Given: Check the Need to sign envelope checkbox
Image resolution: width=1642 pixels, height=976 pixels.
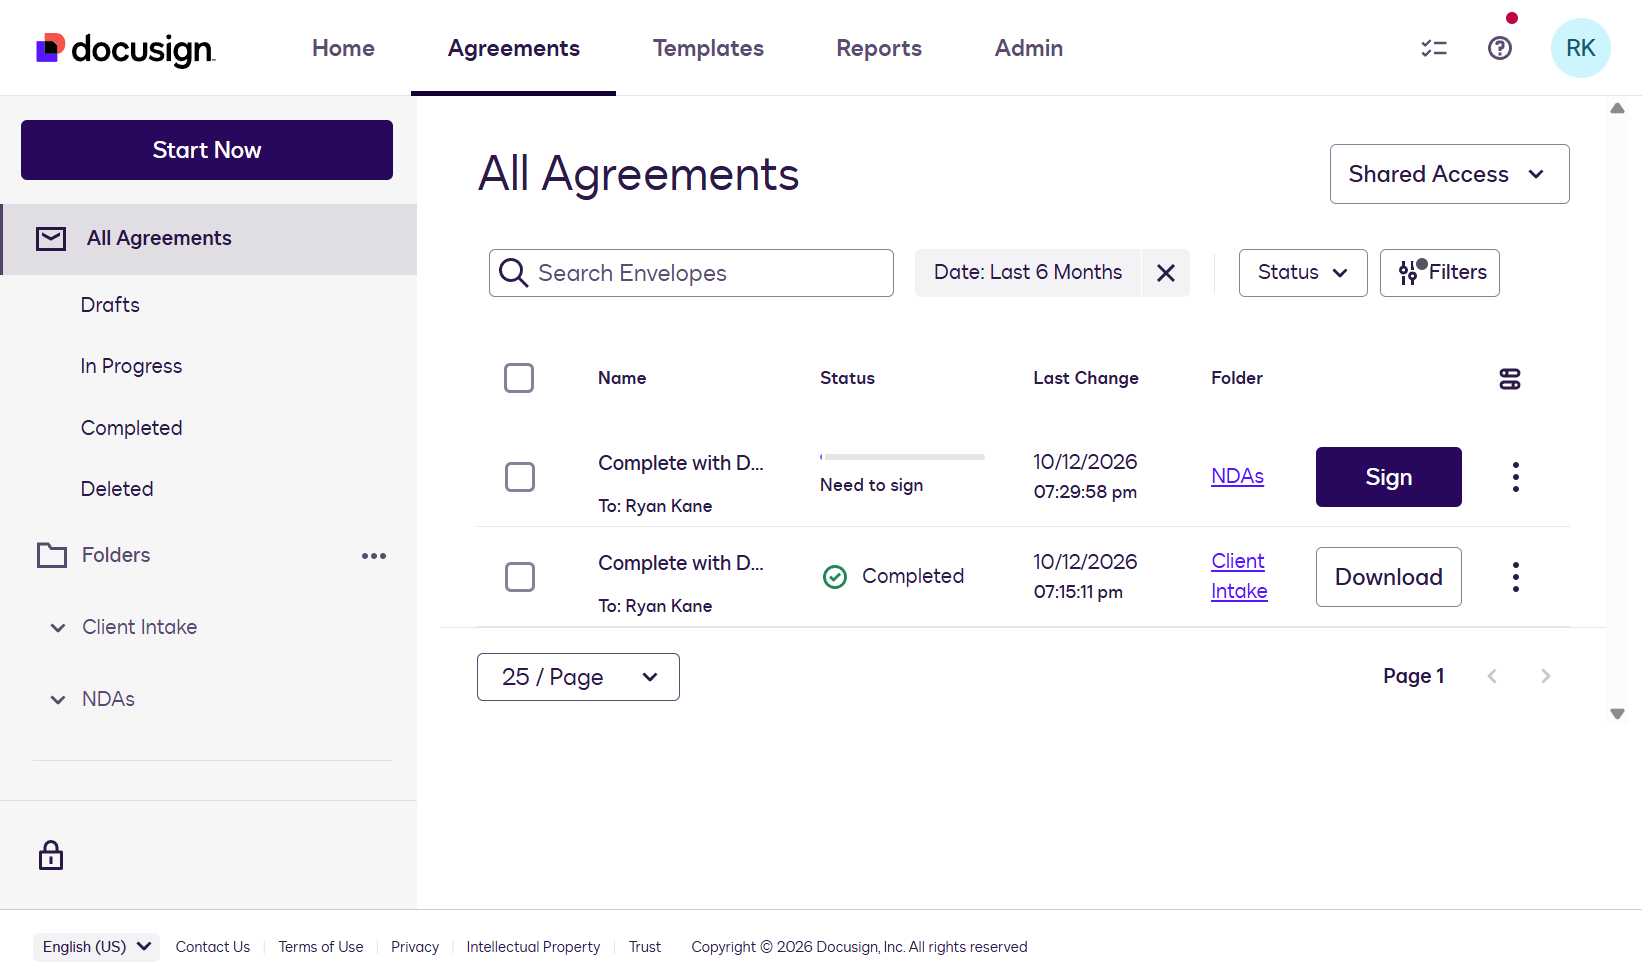Looking at the screenshot, I should point(520,477).
